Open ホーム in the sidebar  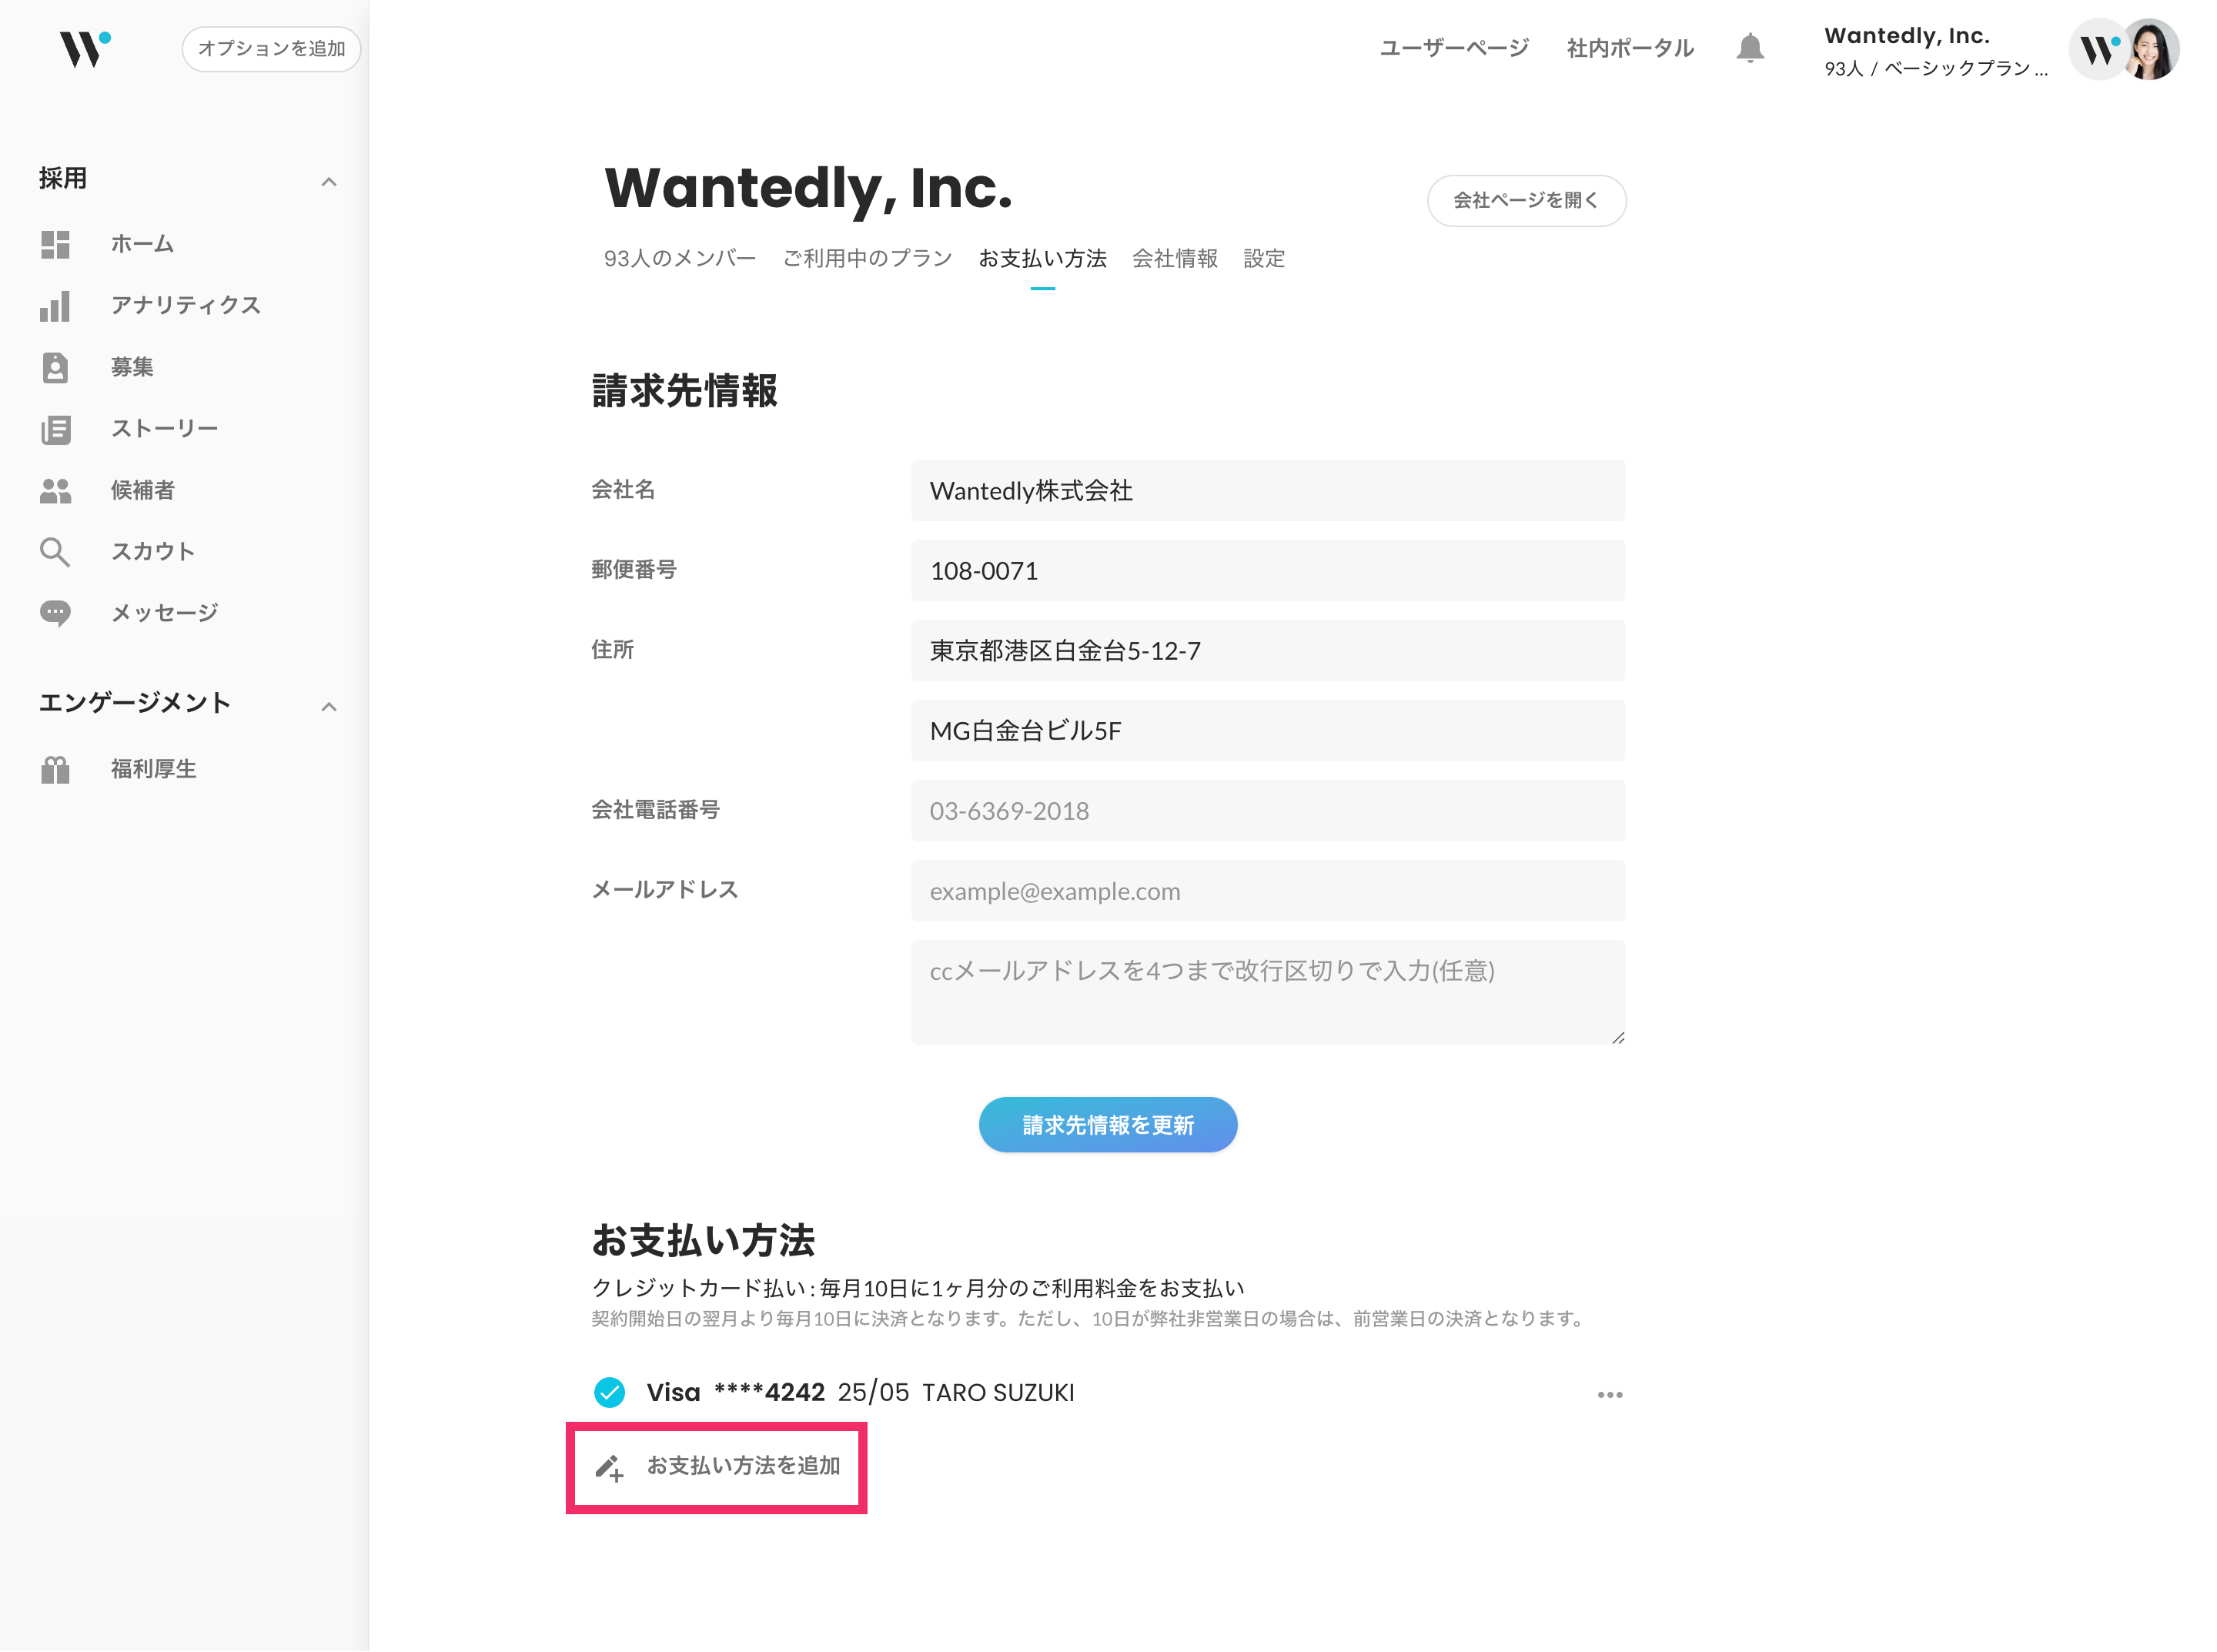142,244
